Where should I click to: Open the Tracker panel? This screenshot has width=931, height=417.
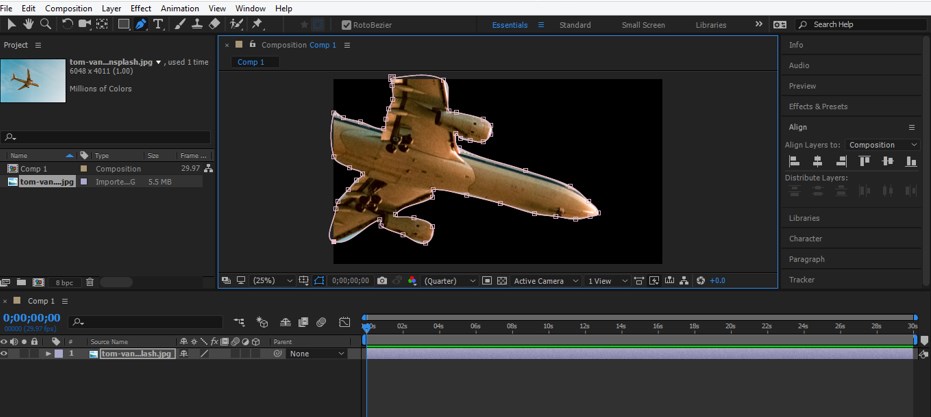[x=802, y=280]
